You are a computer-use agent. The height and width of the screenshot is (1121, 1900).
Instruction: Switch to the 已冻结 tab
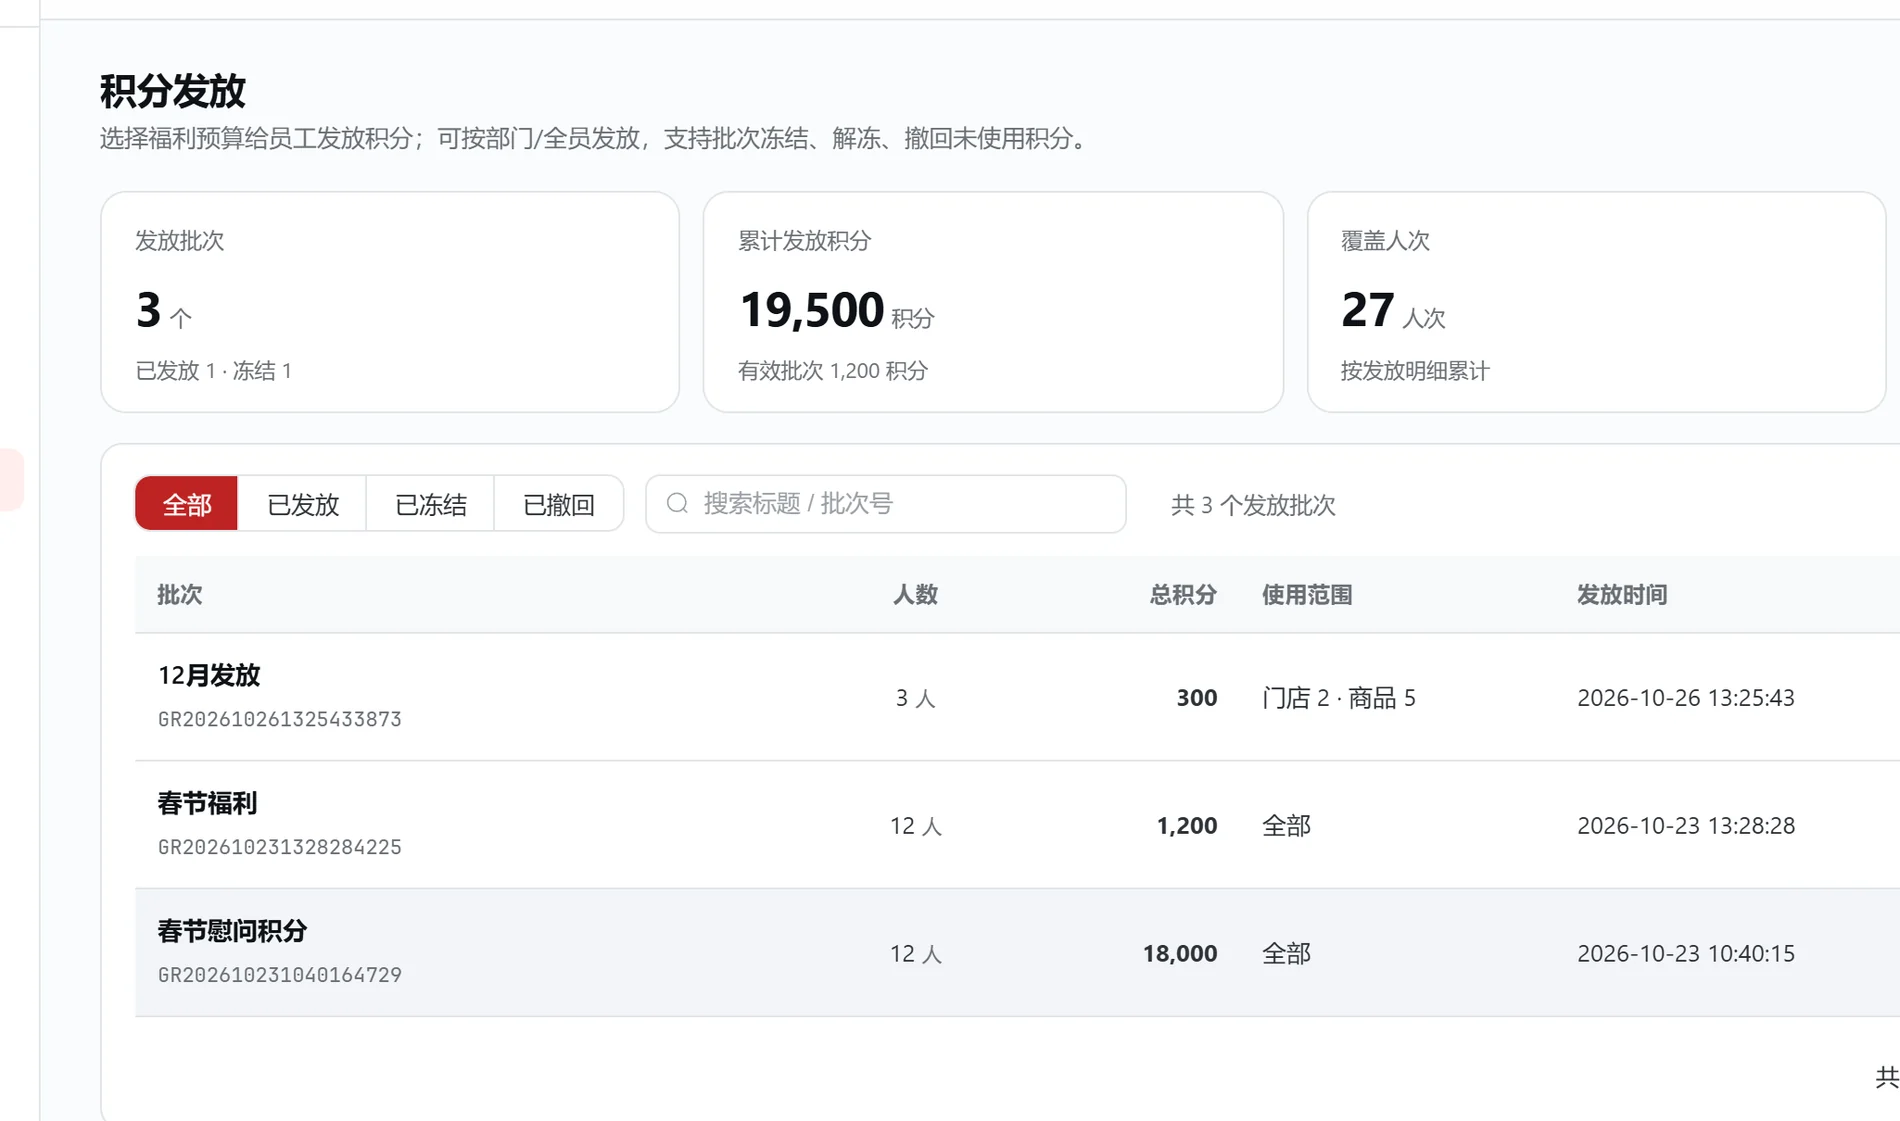431,504
